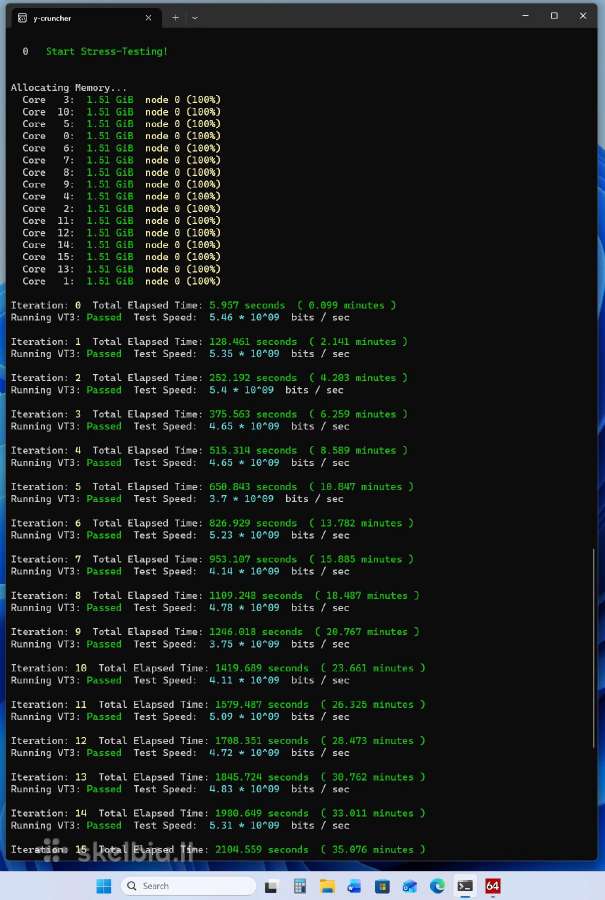
Task: Click '20.767 minutes' in Iteration 9
Action: (367, 631)
